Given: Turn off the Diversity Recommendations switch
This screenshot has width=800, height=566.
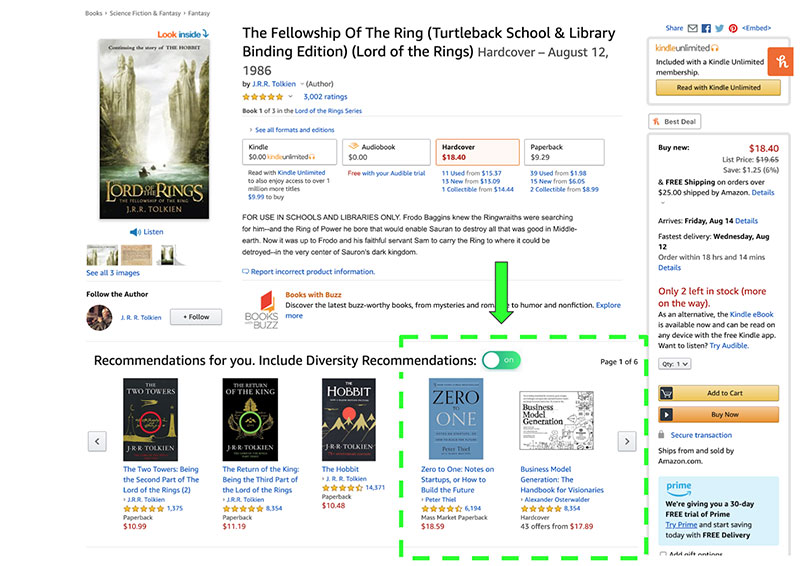Looking at the screenshot, I should pos(502,360).
